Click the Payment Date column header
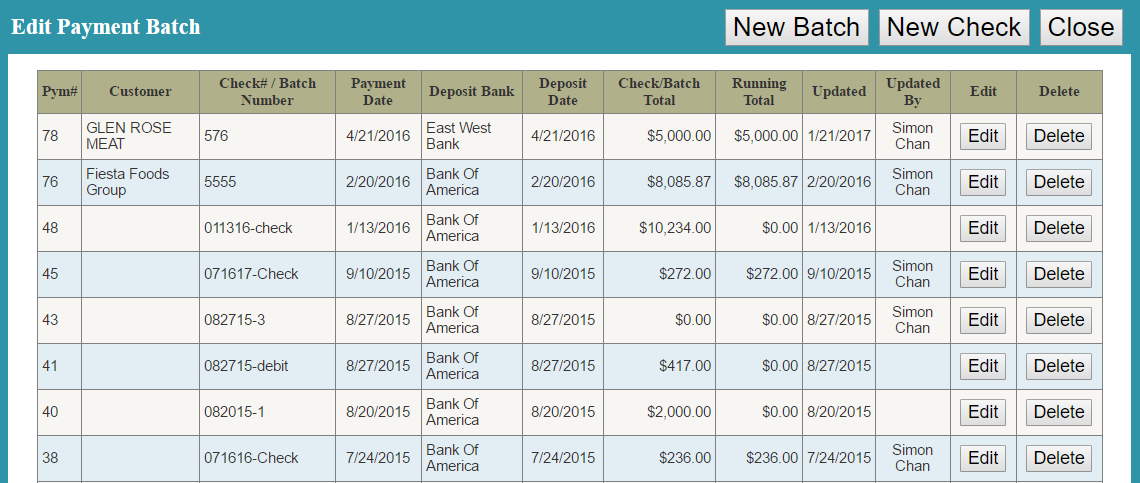Viewport: 1140px width, 483px height. 378,92
